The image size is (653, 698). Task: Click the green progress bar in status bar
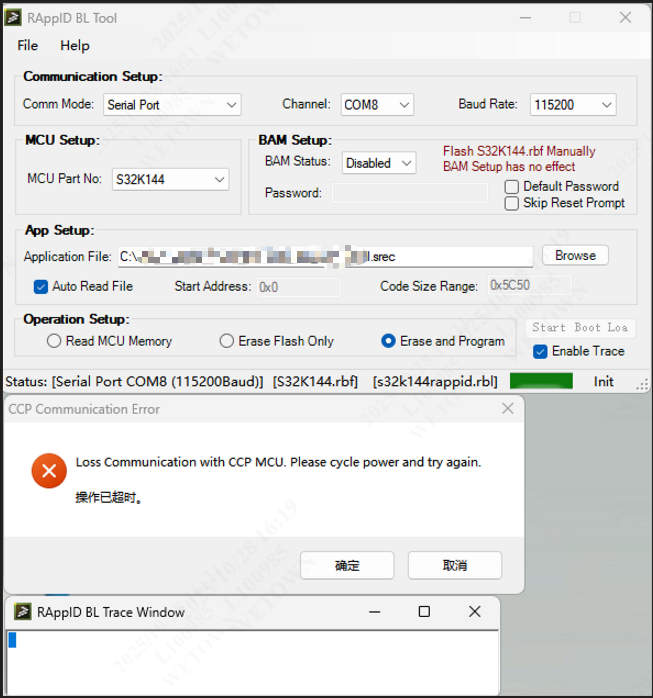pyautogui.click(x=541, y=381)
